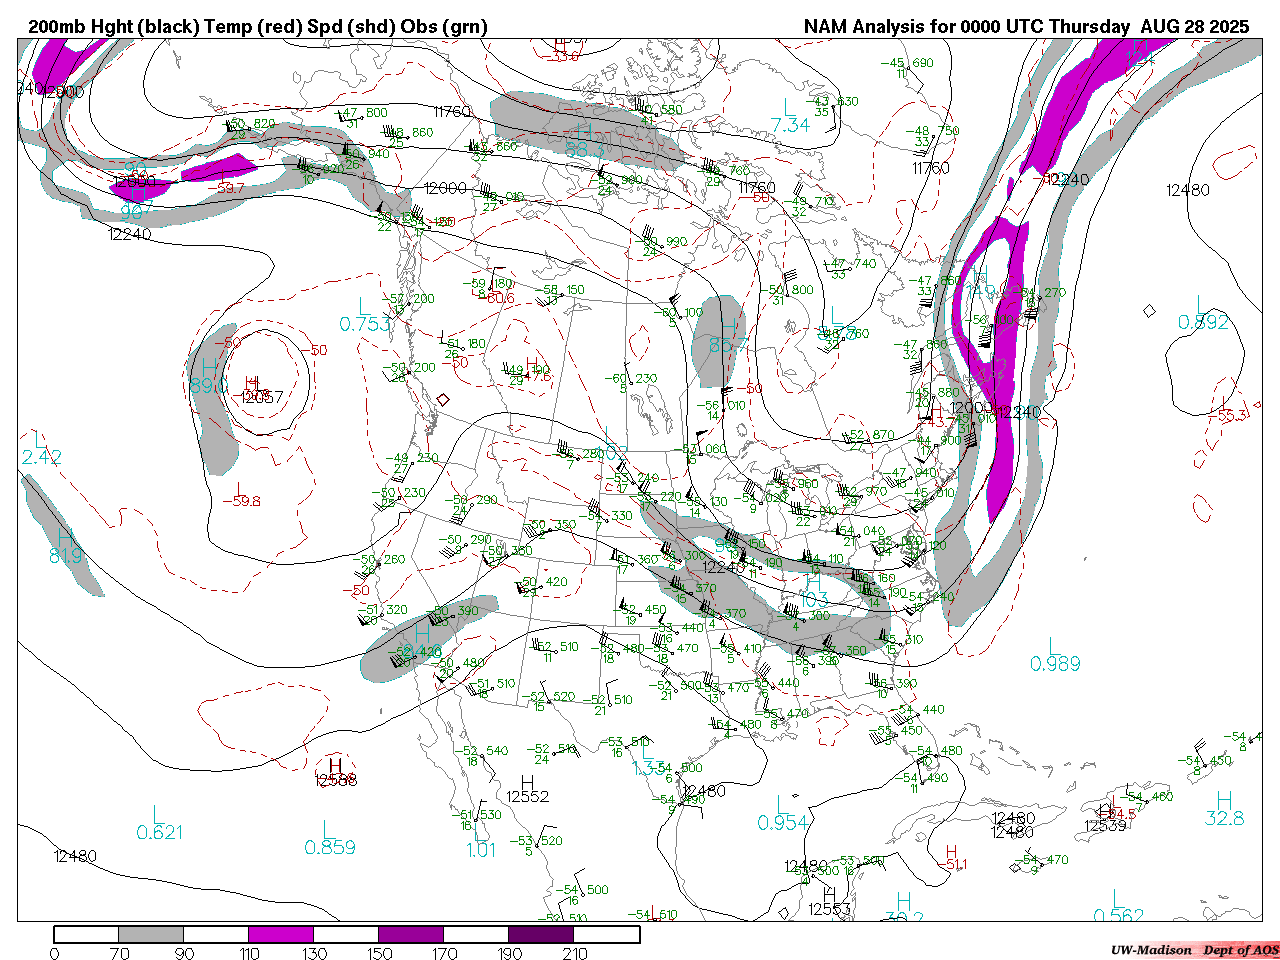The width and height of the screenshot is (1280, 960).
Task: Click the L 0.859 low marker
Action: click(x=329, y=838)
